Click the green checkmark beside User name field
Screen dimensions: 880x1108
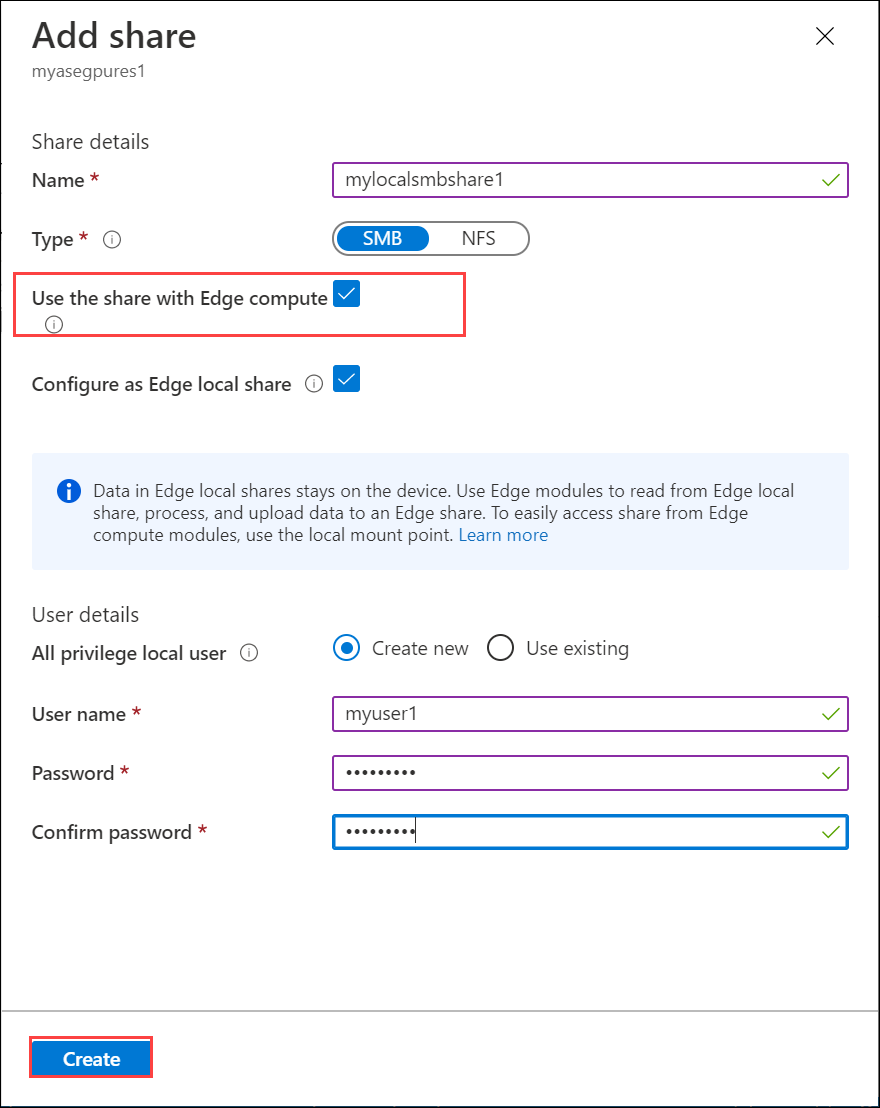point(829,714)
